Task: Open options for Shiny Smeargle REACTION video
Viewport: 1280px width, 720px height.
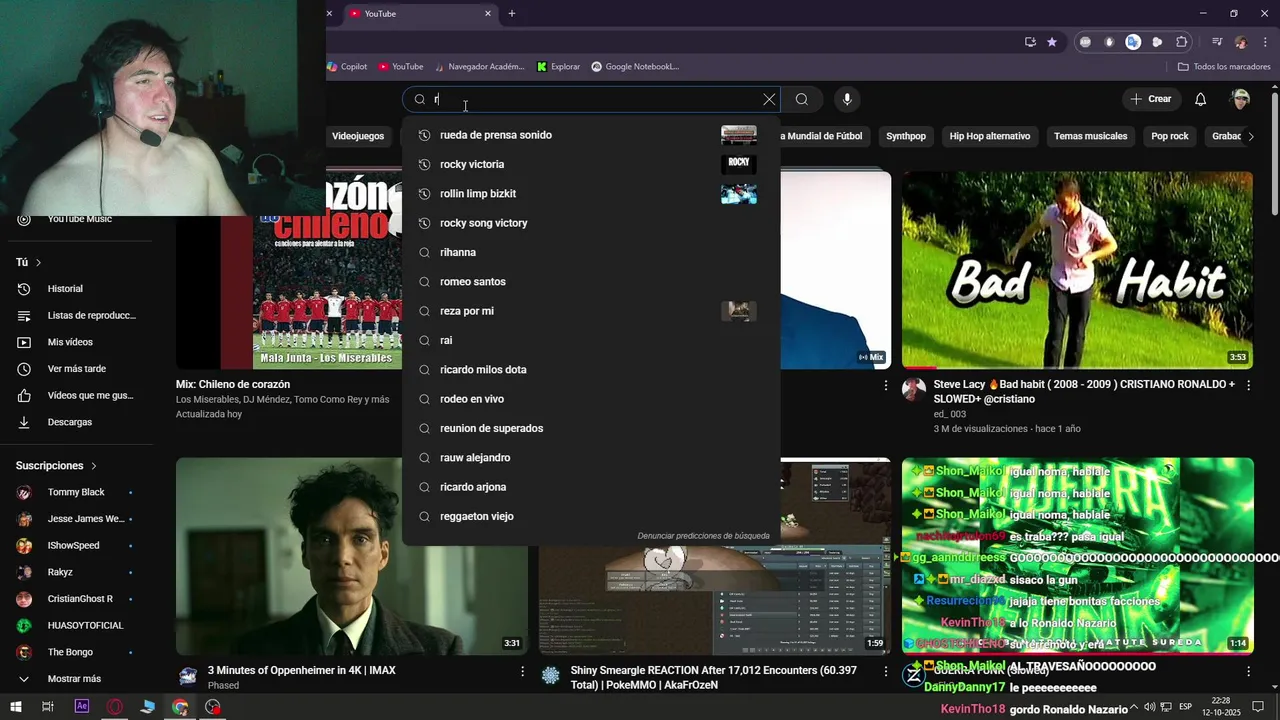Action: (885, 672)
